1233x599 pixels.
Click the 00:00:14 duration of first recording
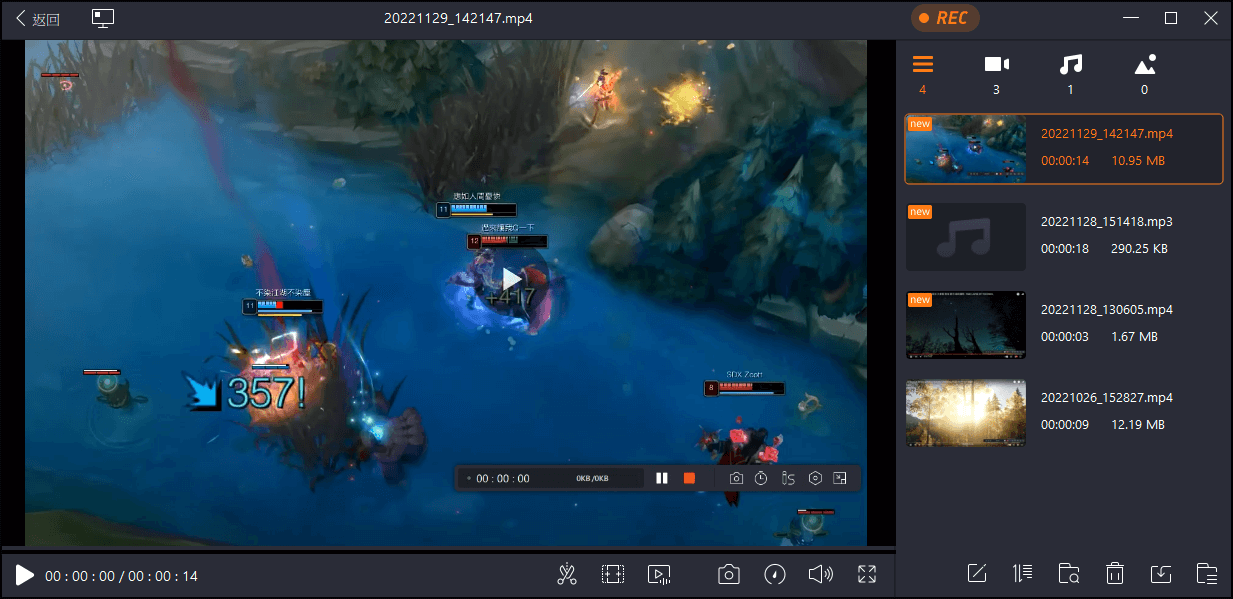1065,161
